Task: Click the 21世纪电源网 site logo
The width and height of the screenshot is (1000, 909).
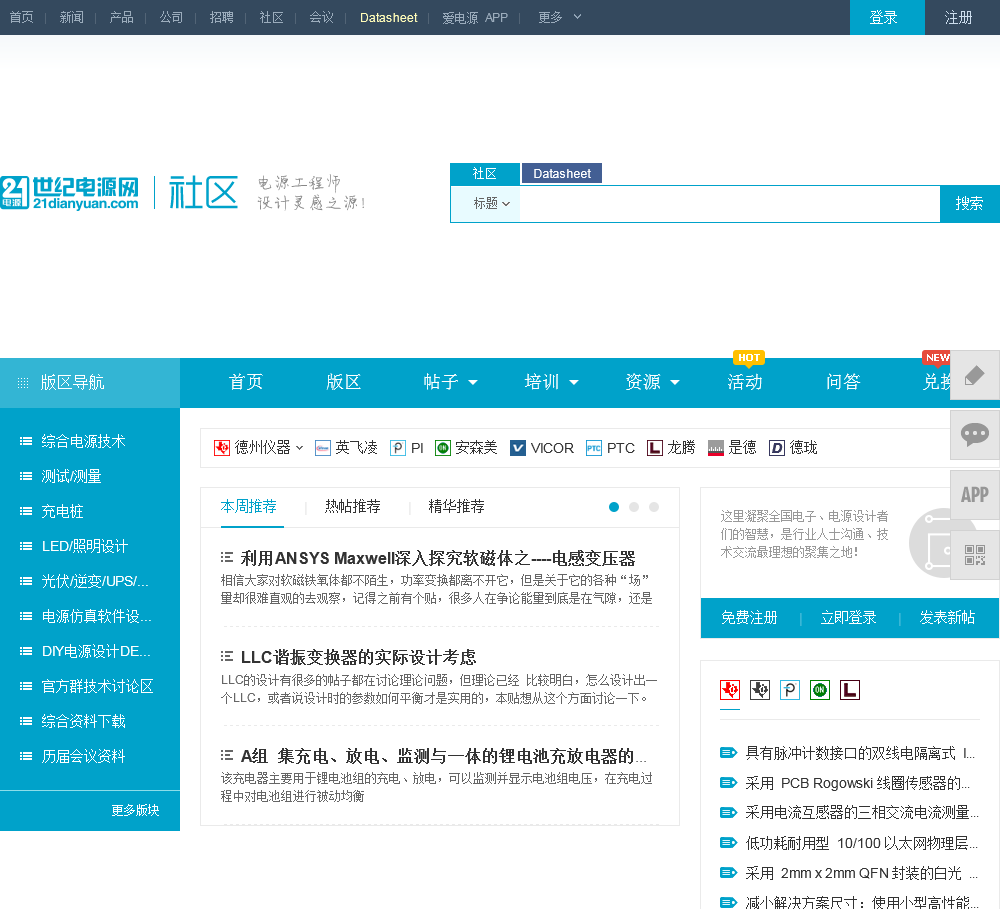Action: click(70, 192)
